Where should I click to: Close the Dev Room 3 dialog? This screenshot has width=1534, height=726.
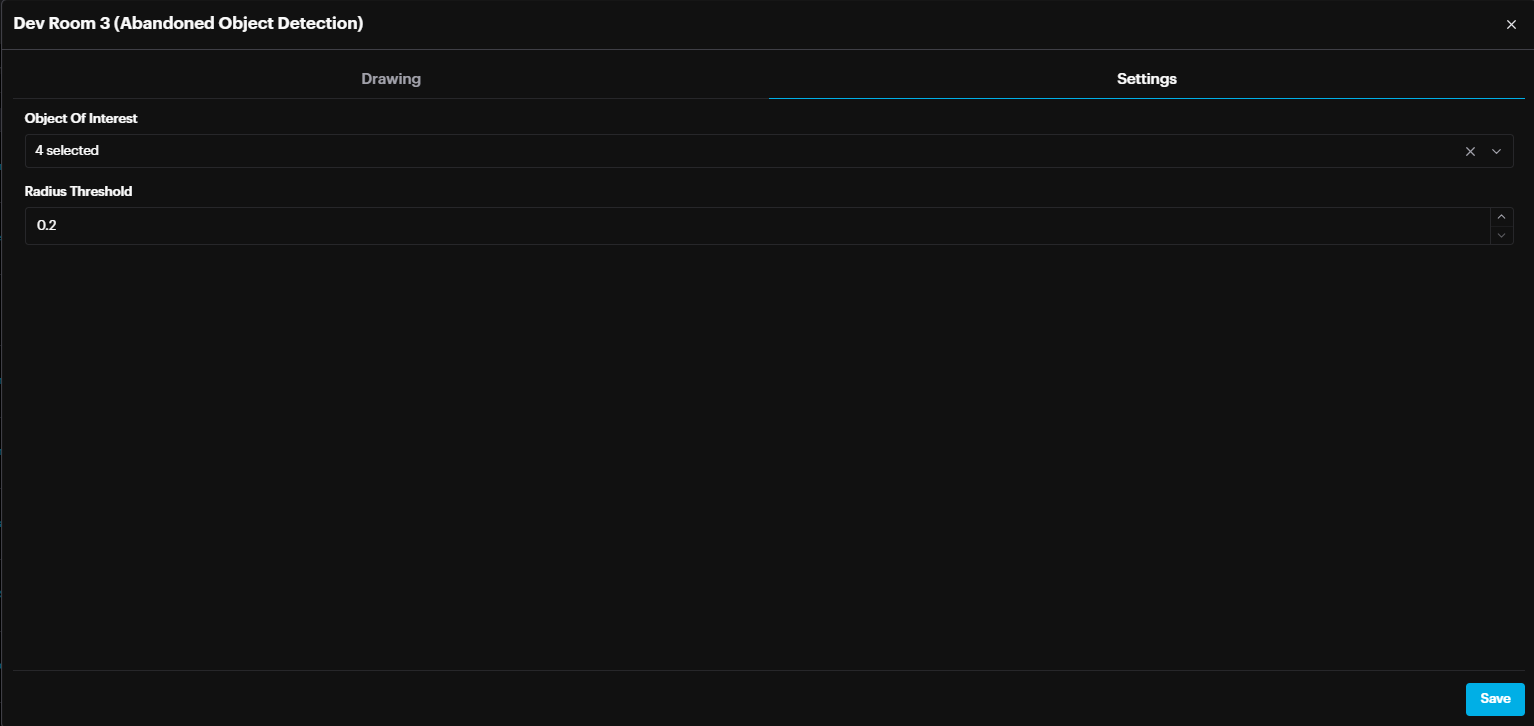click(x=1511, y=25)
